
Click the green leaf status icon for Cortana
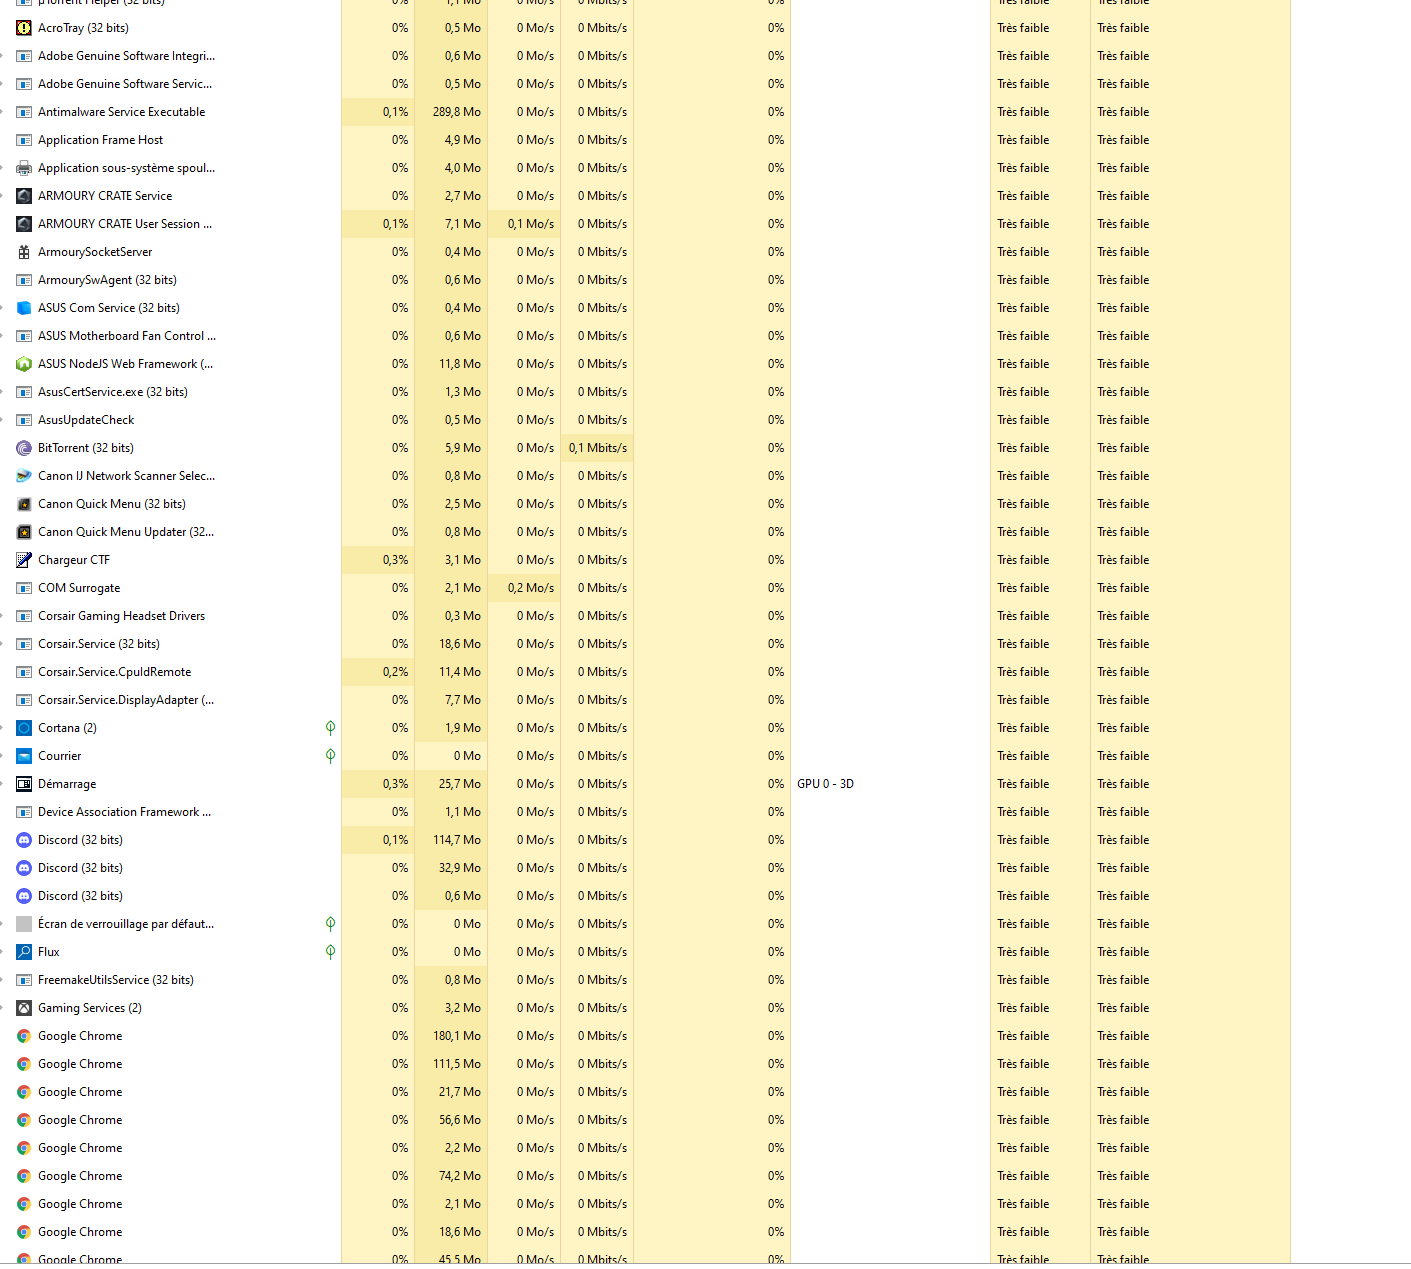coord(330,728)
